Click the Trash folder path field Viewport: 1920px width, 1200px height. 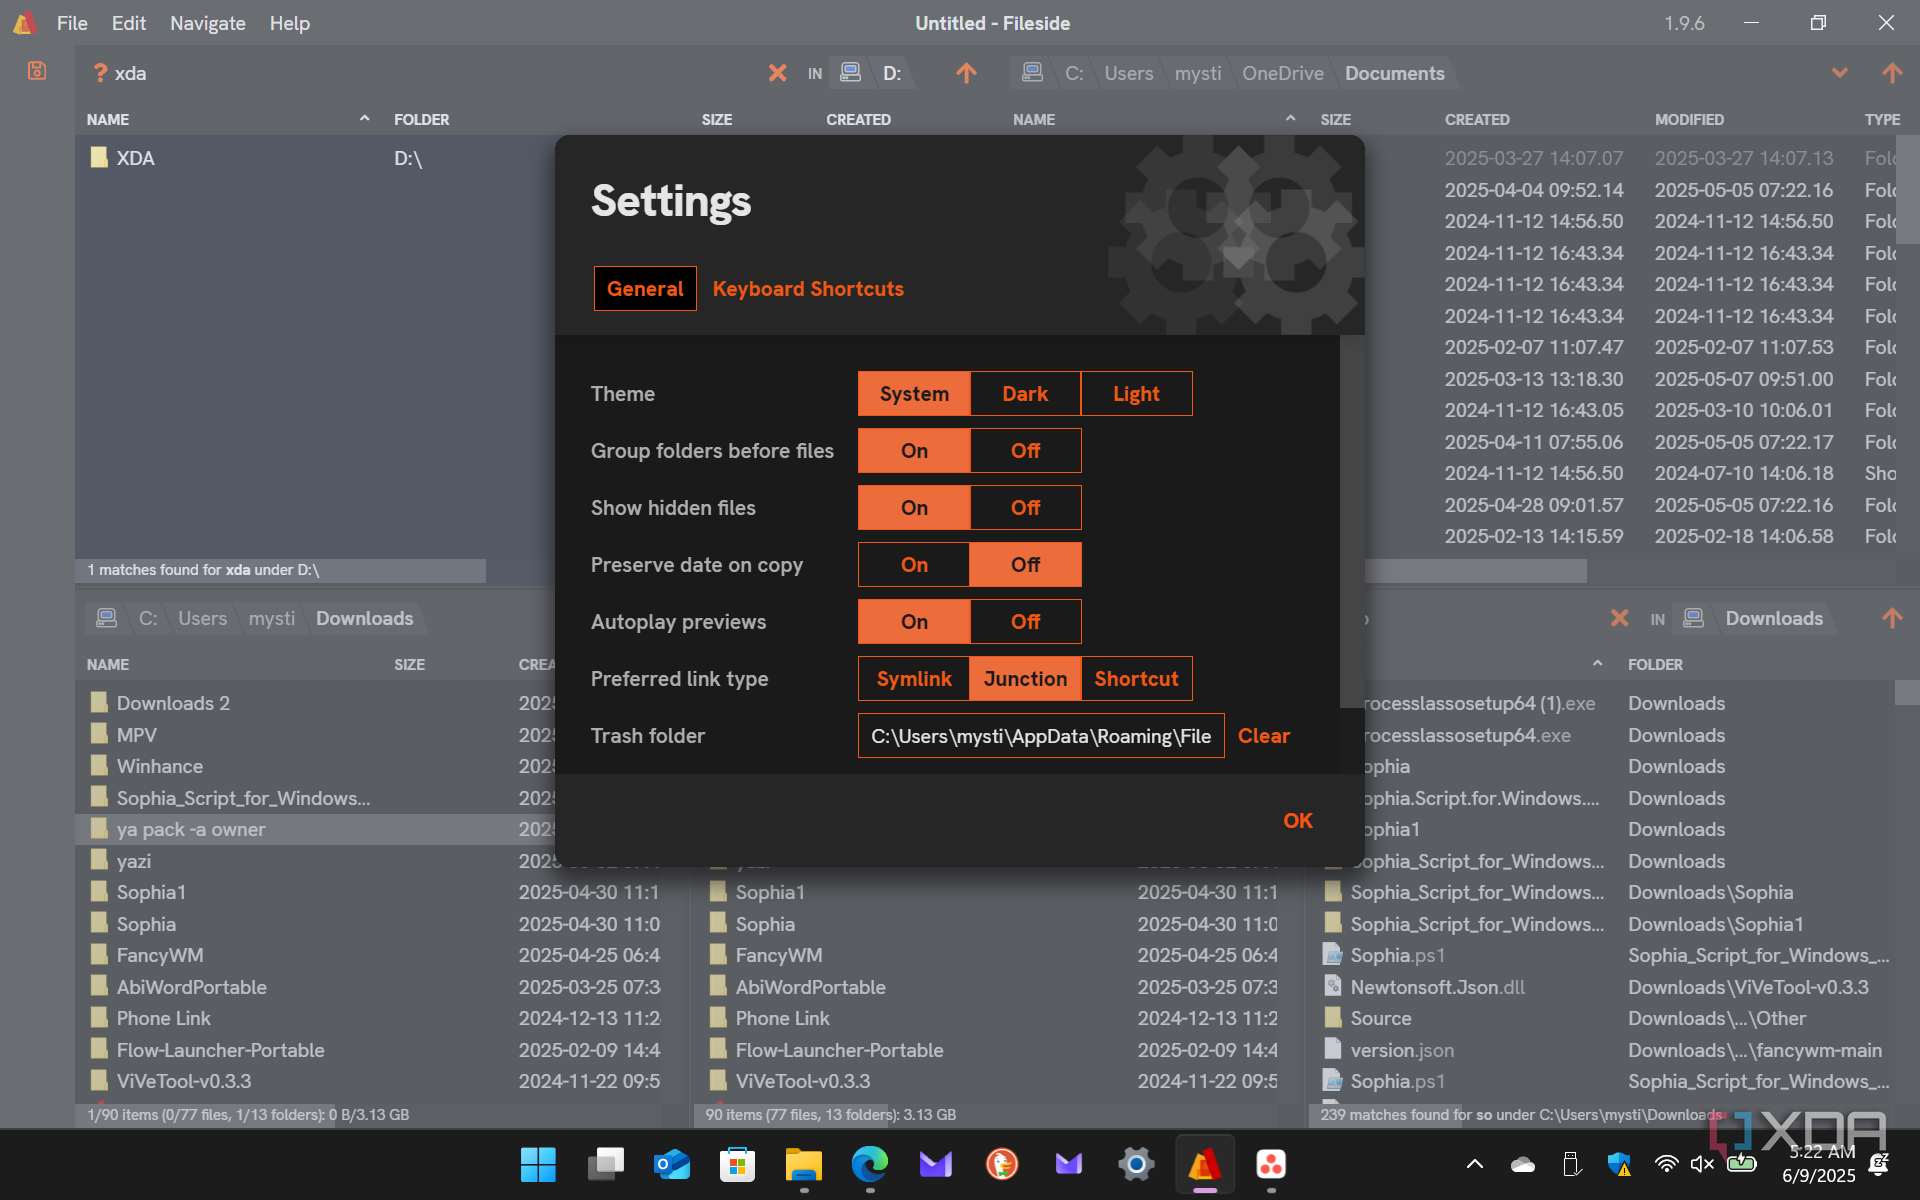pyautogui.click(x=1041, y=736)
